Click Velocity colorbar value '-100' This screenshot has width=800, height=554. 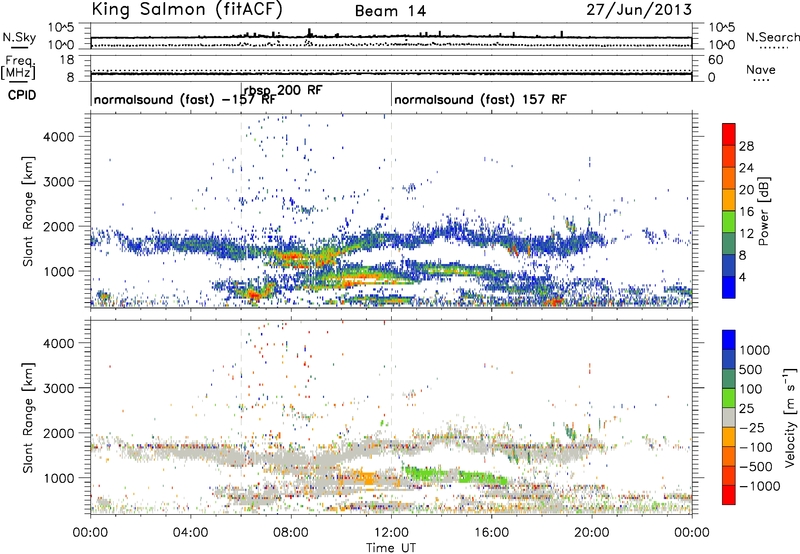(x=755, y=447)
